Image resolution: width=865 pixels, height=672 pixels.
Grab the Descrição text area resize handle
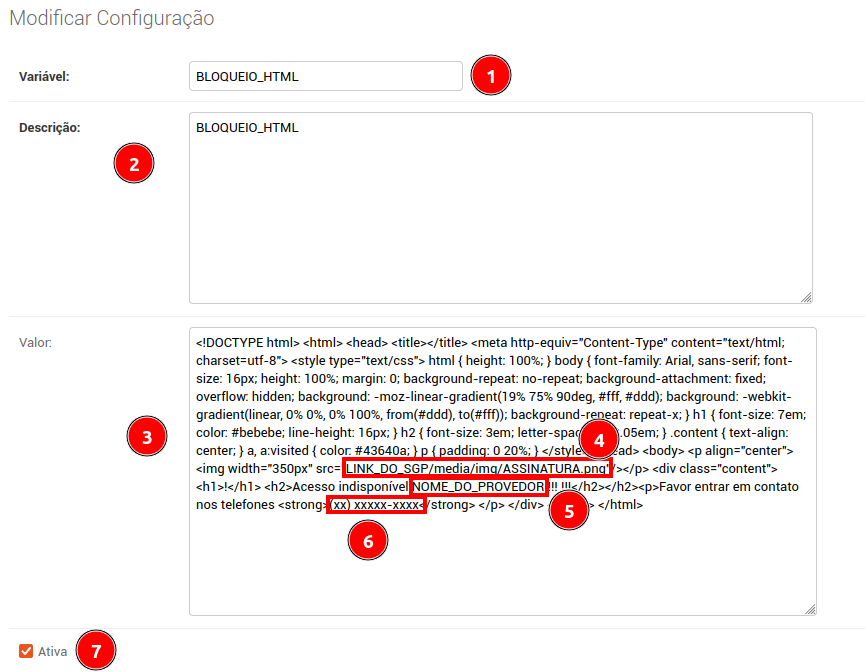tap(806, 296)
